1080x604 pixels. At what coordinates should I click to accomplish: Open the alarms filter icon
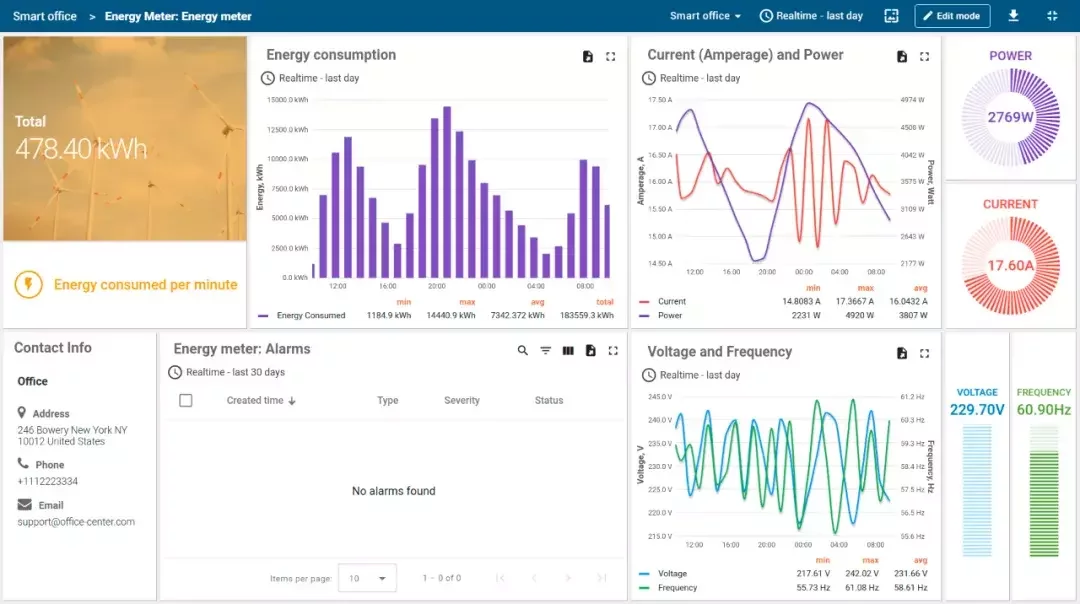(546, 351)
